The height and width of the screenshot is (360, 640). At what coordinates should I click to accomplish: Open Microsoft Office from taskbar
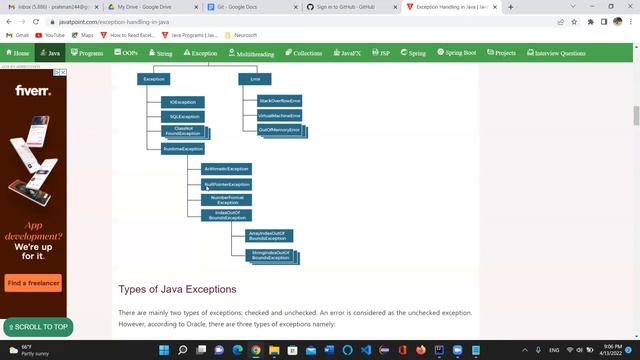(x=402, y=350)
